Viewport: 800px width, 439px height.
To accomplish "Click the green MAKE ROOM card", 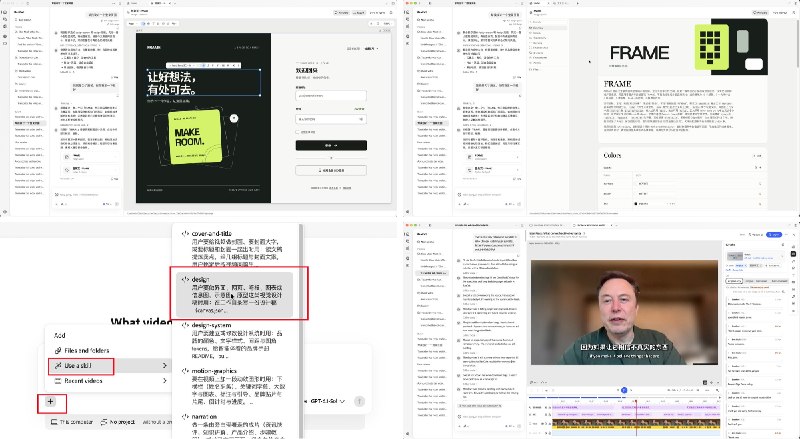I will [195, 137].
